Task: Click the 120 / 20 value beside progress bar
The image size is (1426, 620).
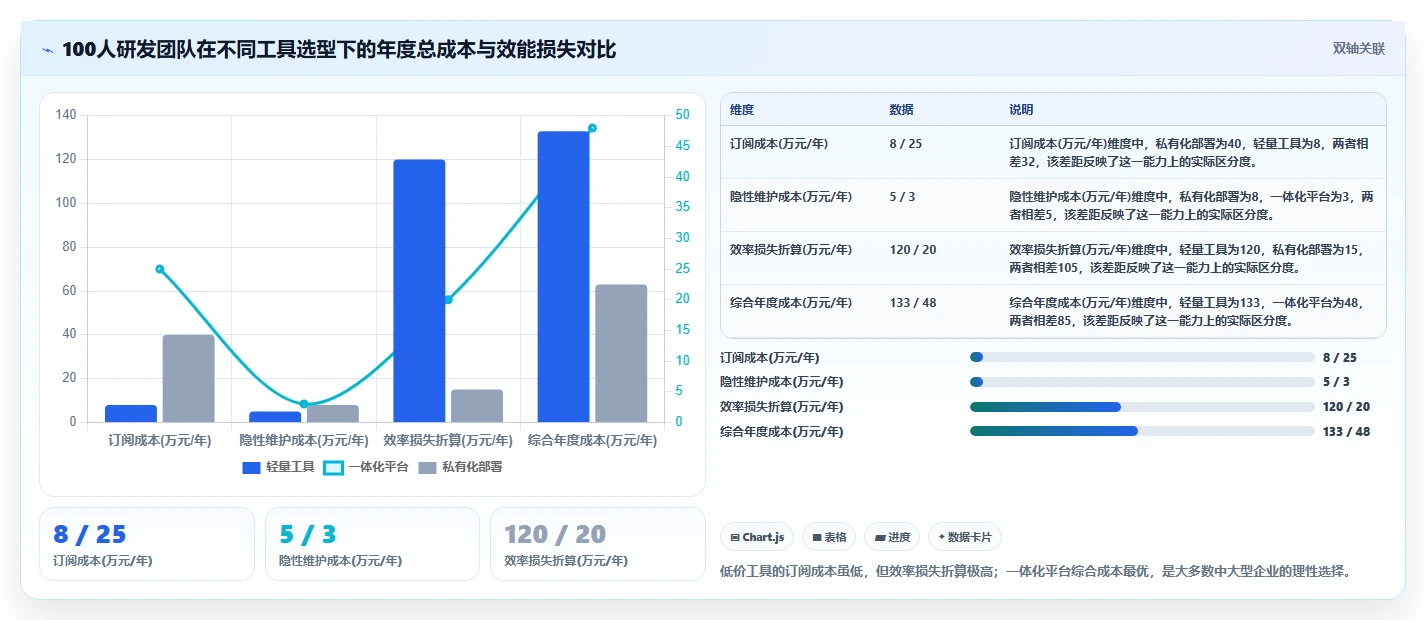Action: point(1346,406)
